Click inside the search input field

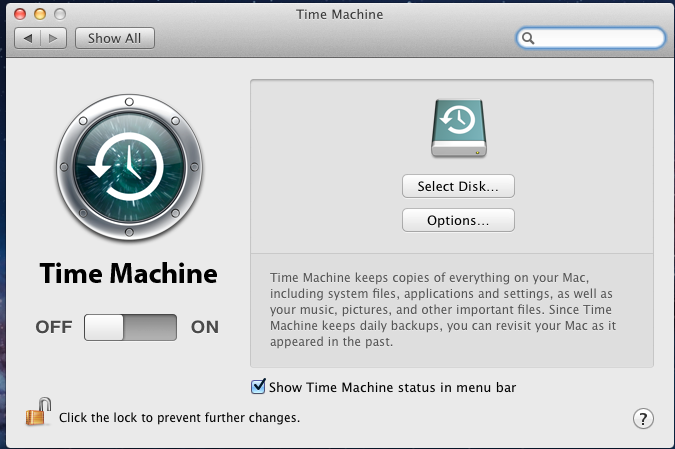tap(598, 38)
